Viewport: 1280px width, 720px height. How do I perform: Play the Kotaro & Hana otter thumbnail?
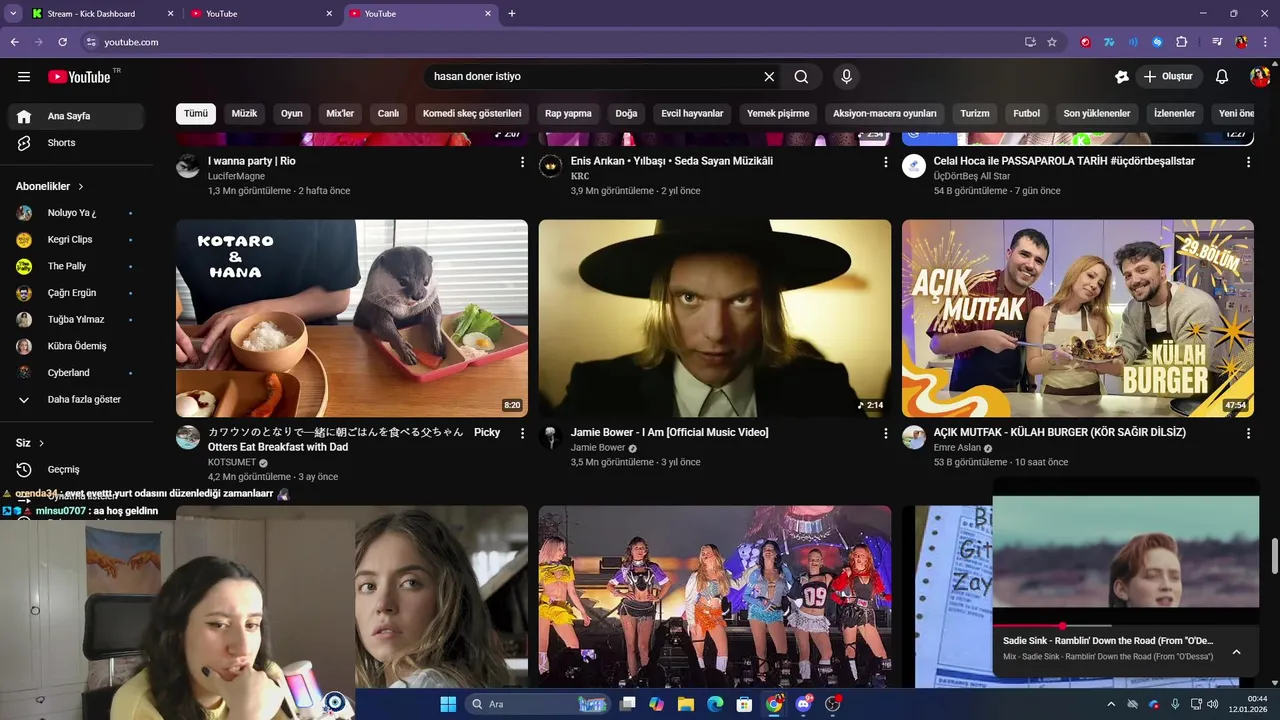coord(352,318)
